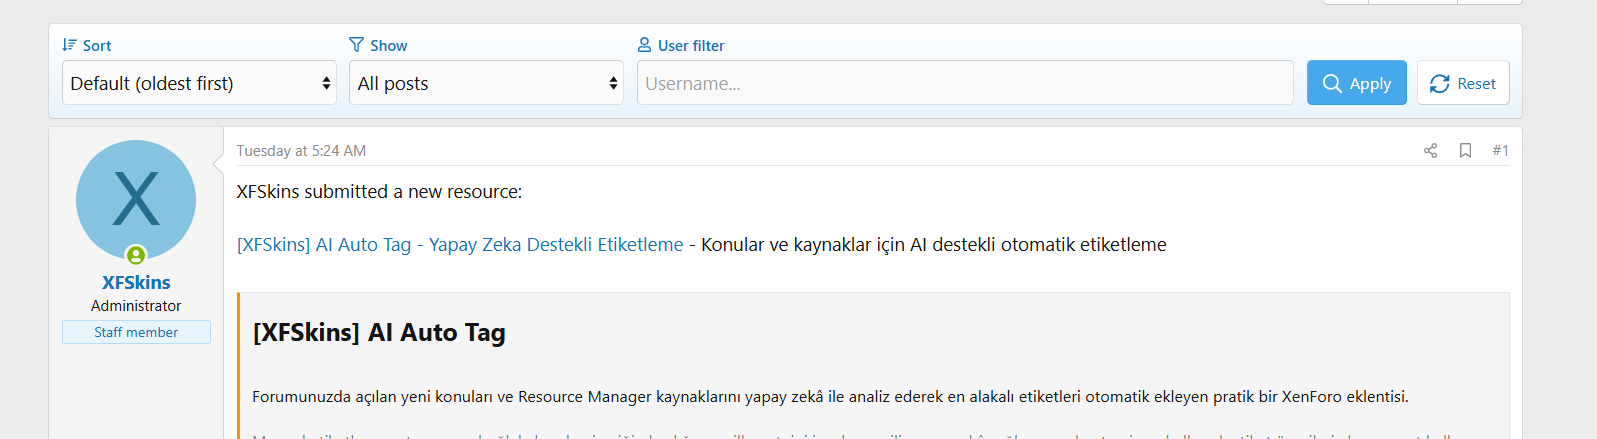Open XFSkins username profile link
1597x439 pixels.
136,282
